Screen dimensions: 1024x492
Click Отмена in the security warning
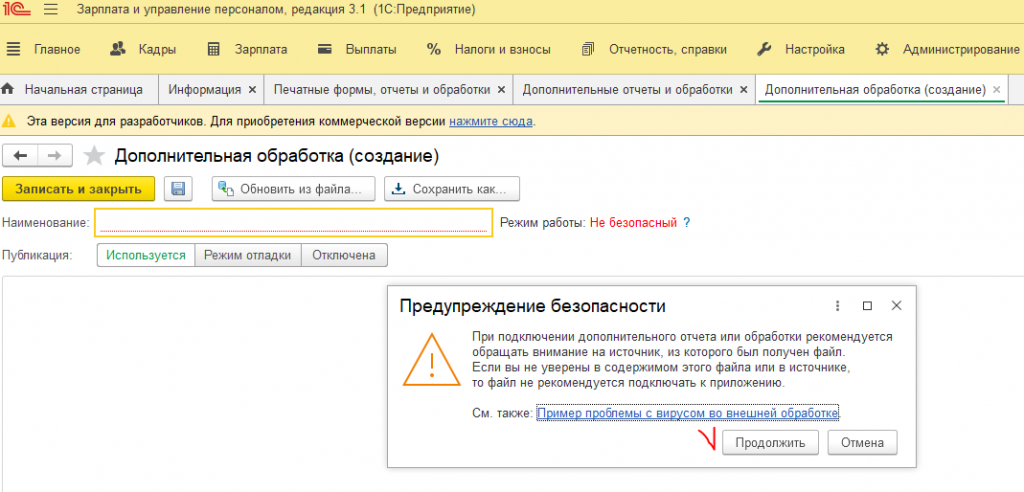point(862,442)
